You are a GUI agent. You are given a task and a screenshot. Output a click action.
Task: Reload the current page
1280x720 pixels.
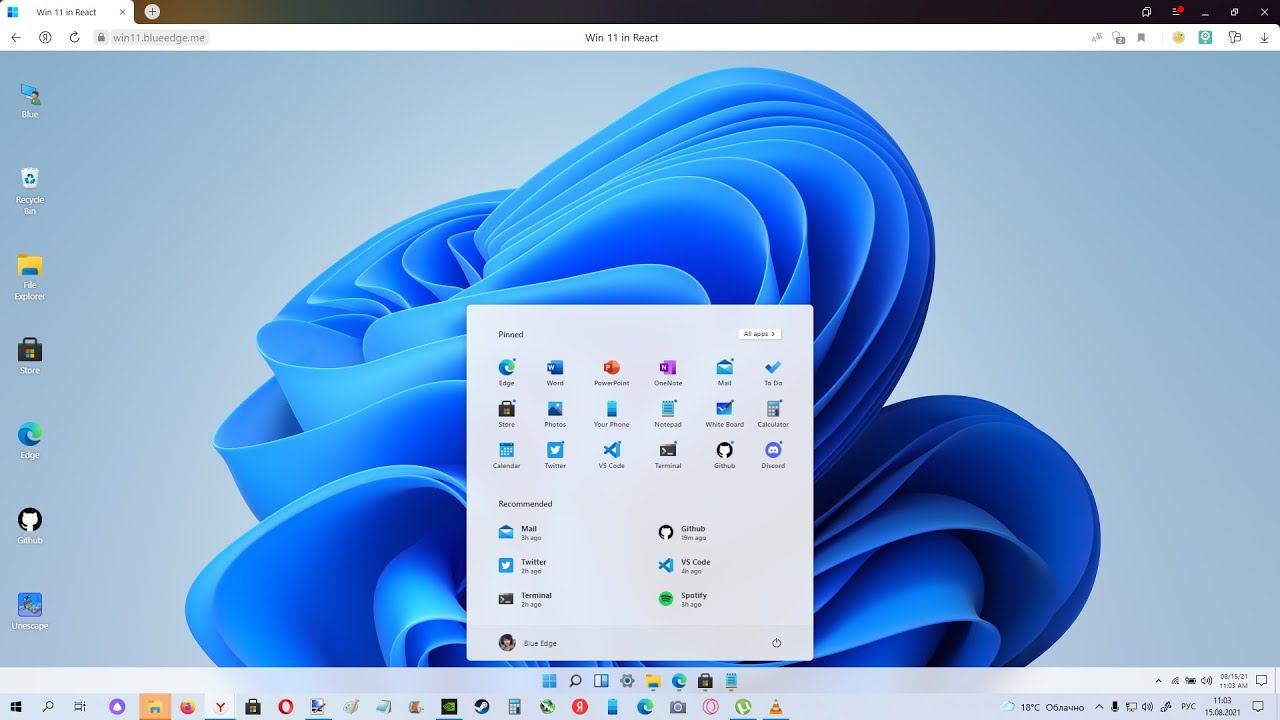coord(74,37)
